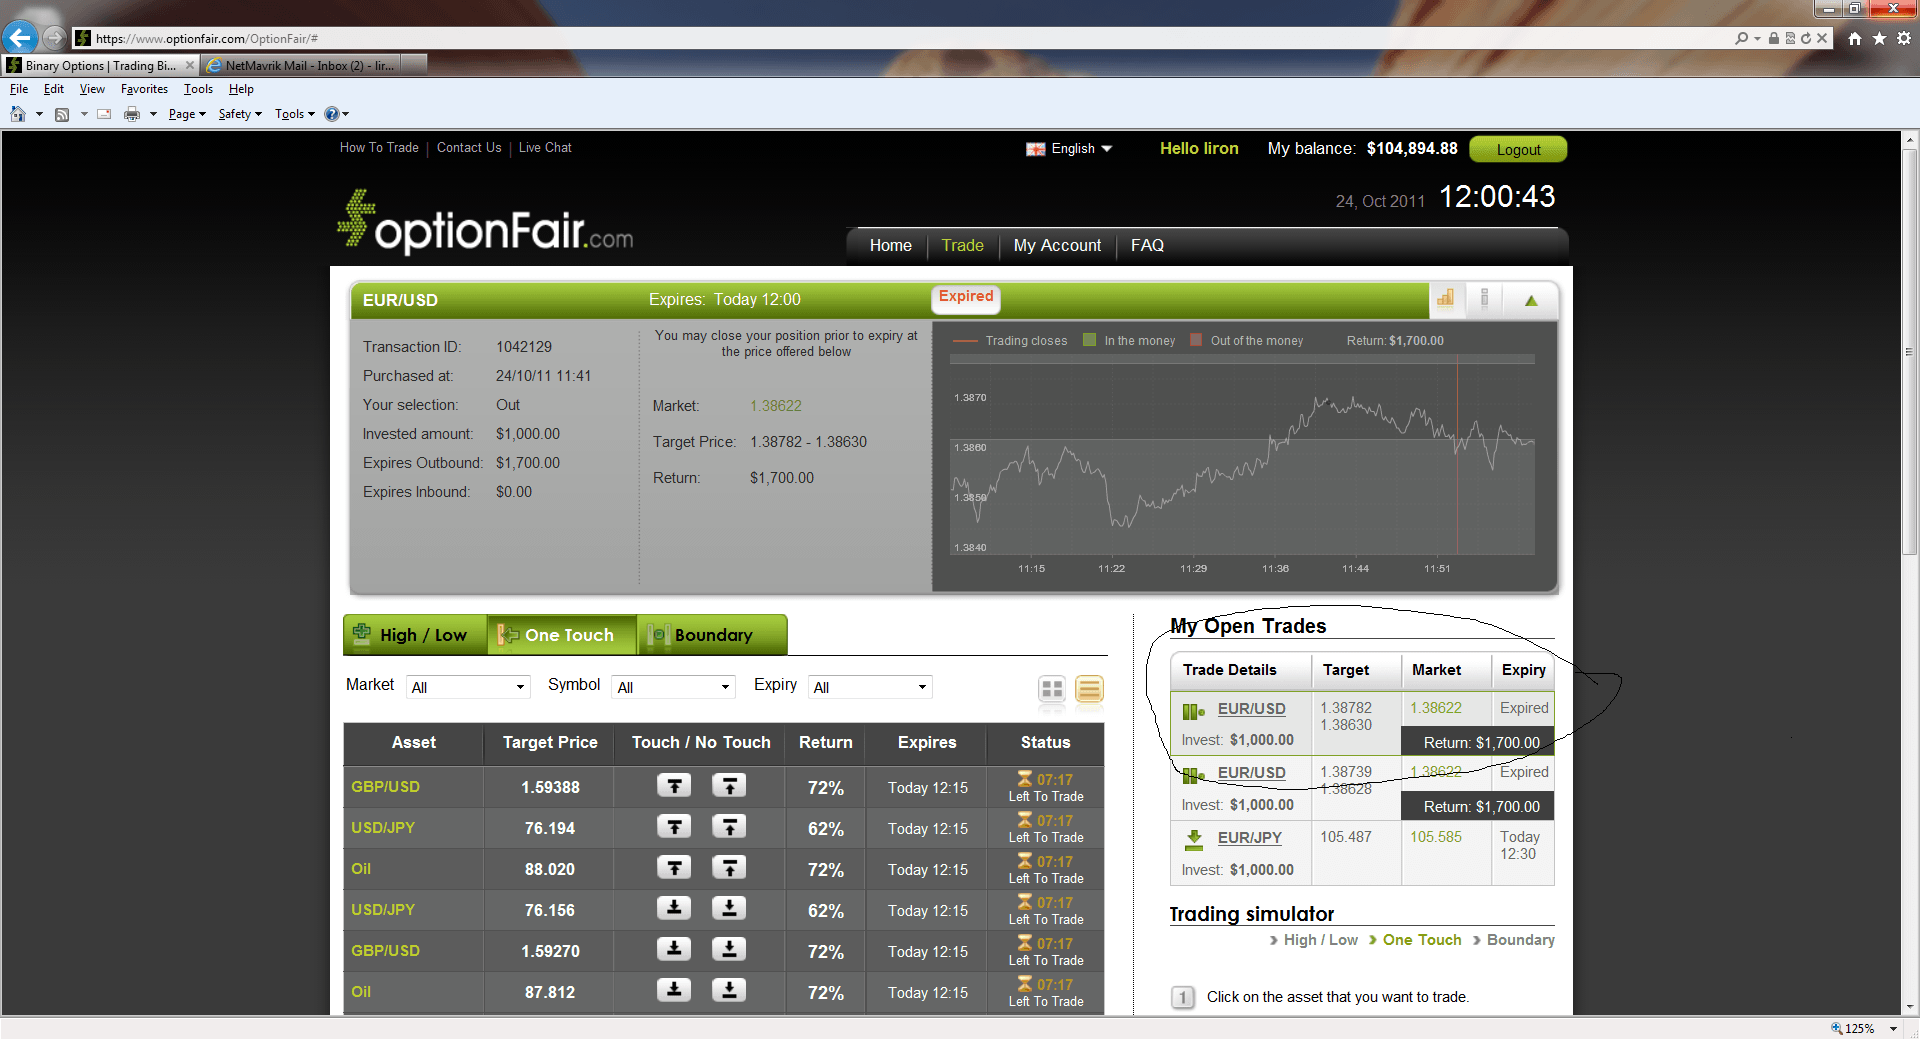1920x1040 pixels.
Task: Open the Contact Us link
Action: 469,148
